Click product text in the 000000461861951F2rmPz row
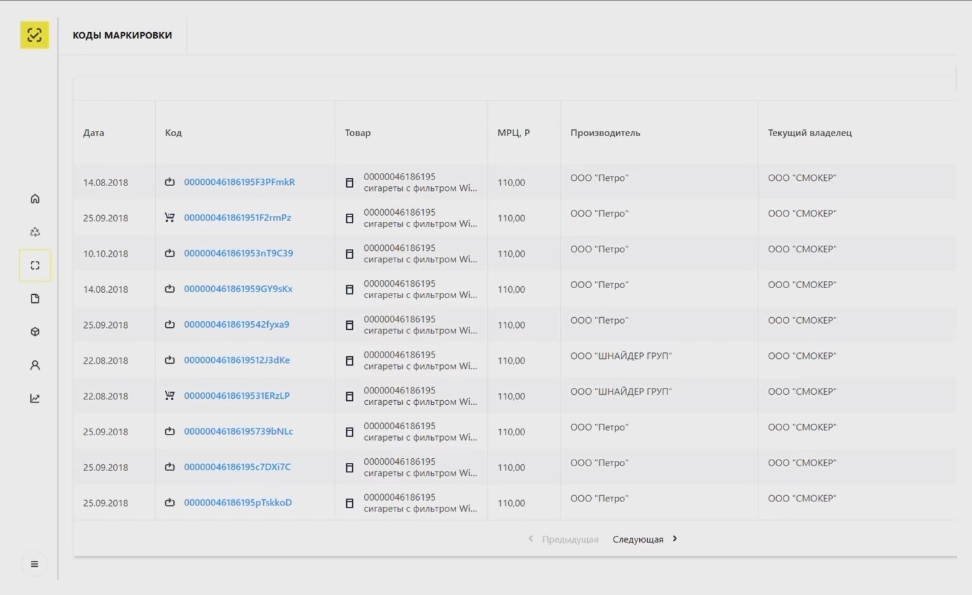The width and height of the screenshot is (972, 595). [420, 218]
